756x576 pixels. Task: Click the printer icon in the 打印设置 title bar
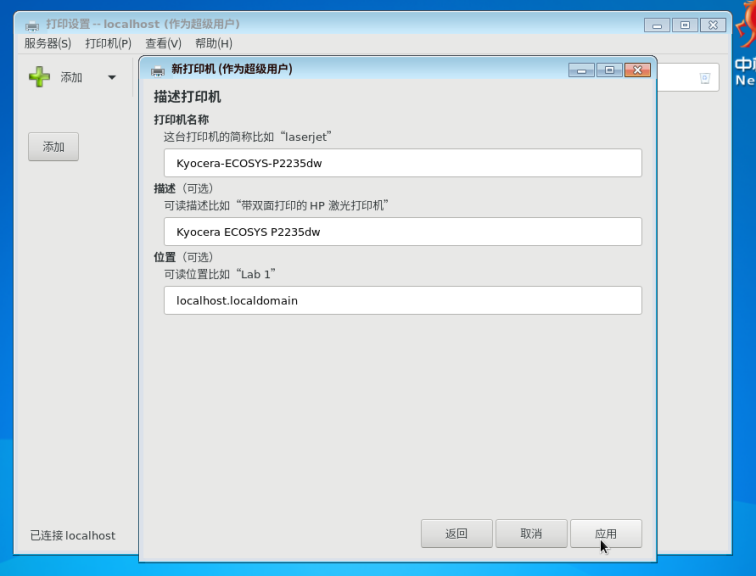coord(32,24)
